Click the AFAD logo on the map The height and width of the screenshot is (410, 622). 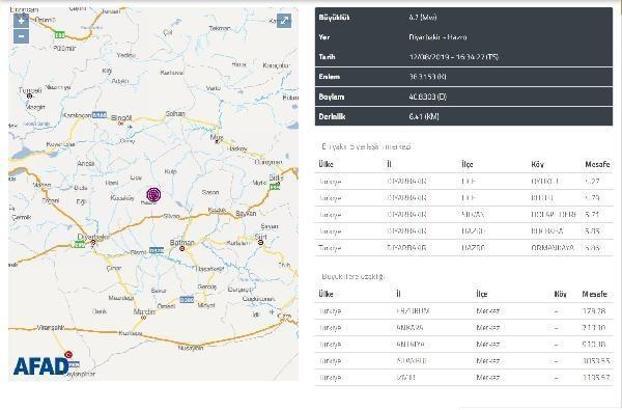click(x=42, y=366)
